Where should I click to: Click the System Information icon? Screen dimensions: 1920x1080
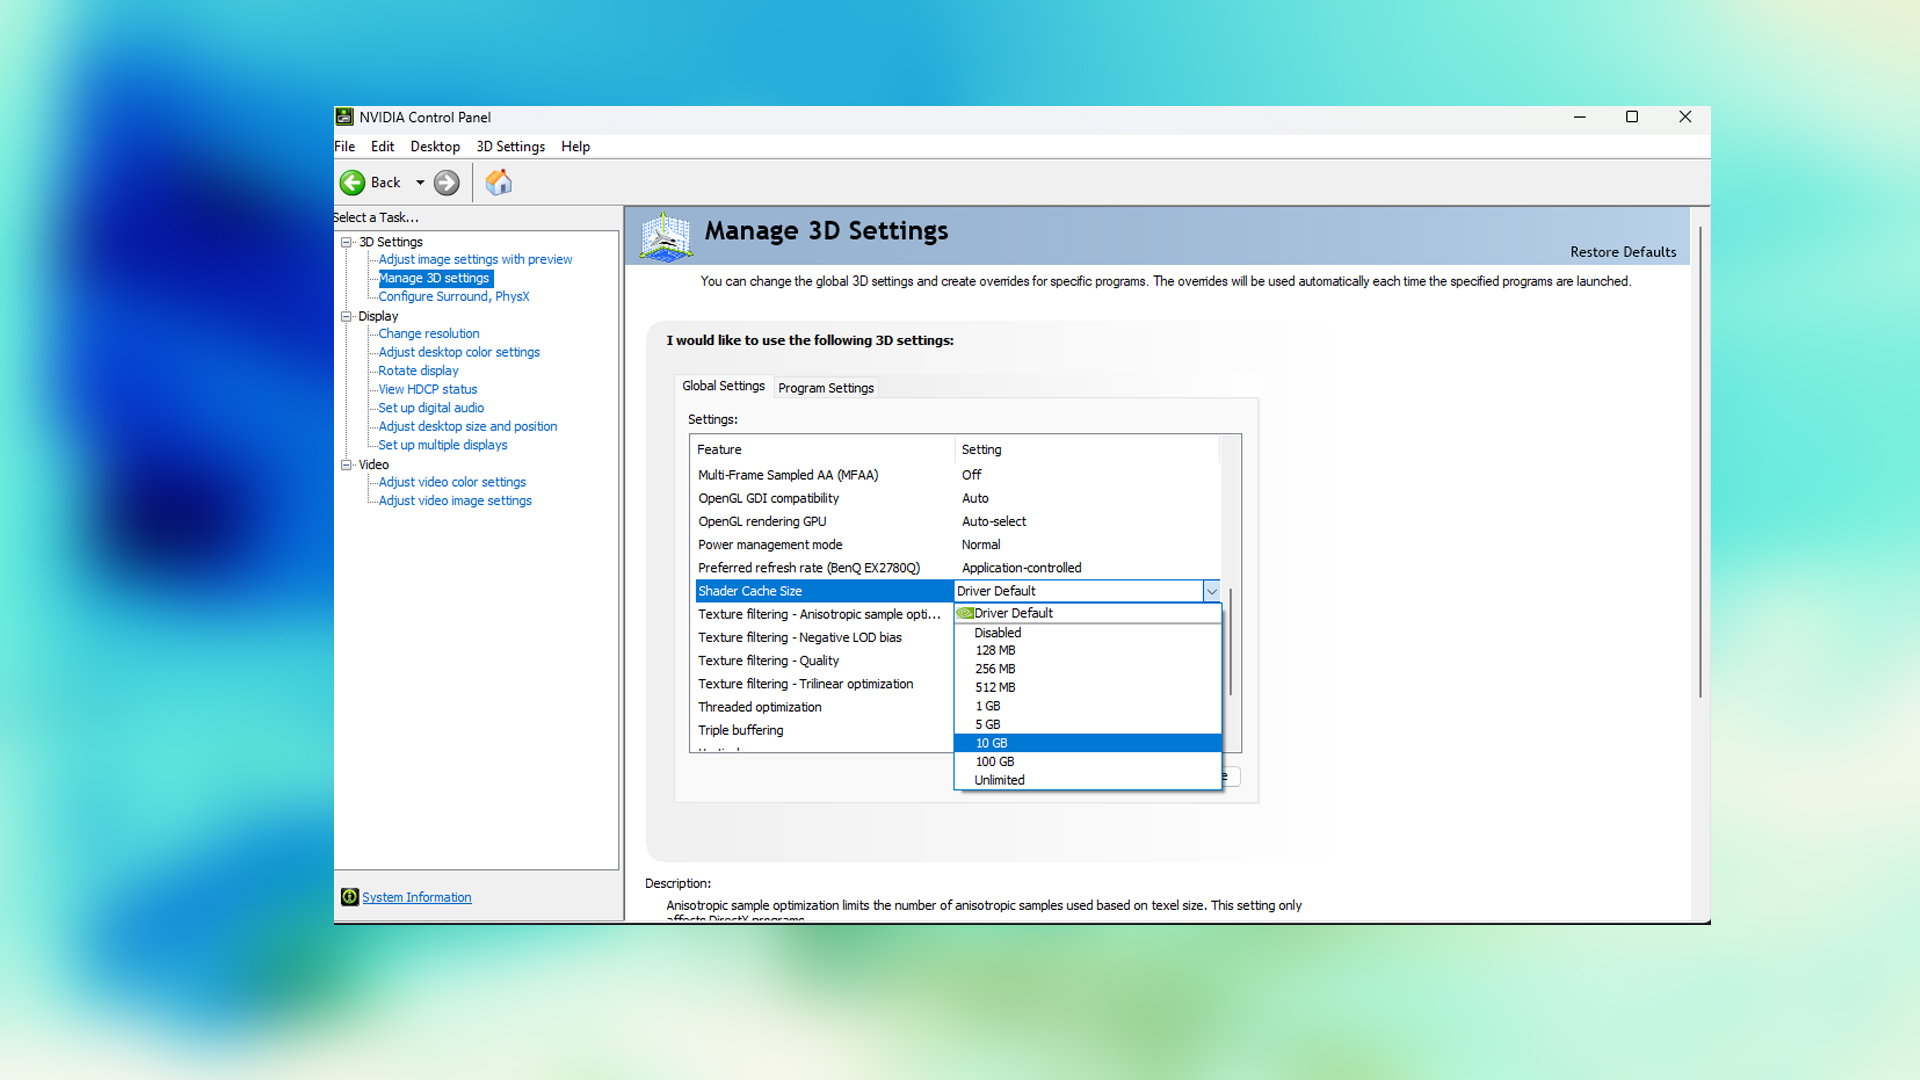point(350,897)
